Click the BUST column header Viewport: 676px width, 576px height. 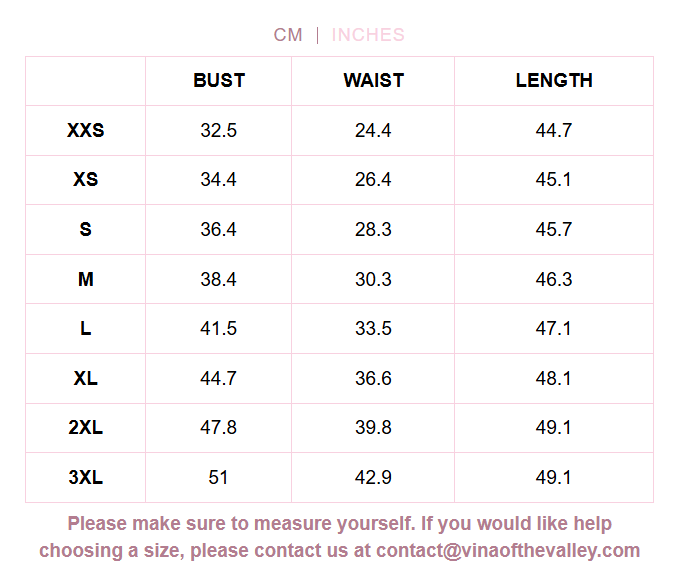[x=219, y=81]
